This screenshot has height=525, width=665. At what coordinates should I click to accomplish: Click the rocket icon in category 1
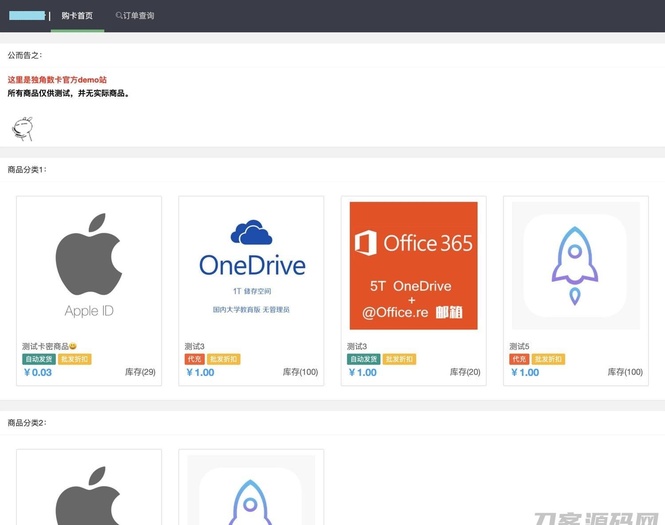click(575, 265)
